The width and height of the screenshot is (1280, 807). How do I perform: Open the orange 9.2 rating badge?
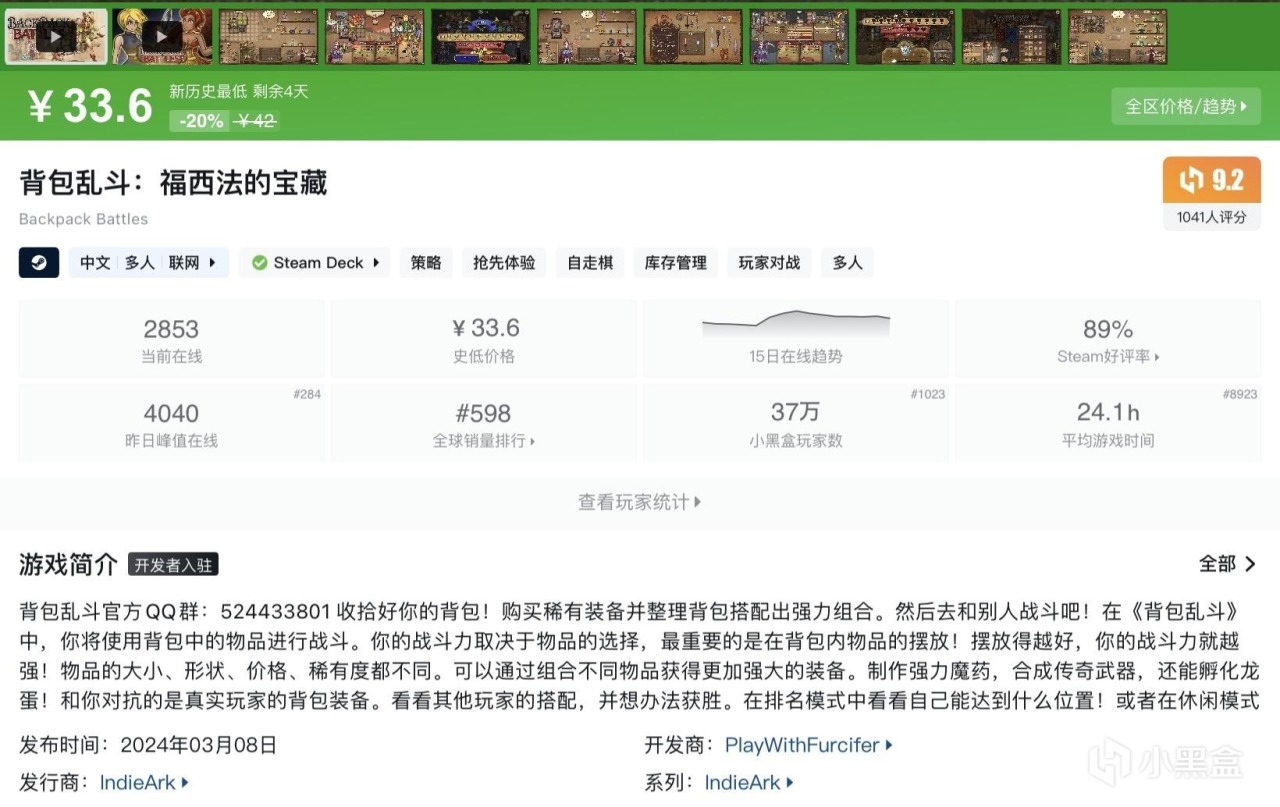click(x=1212, y=181)
